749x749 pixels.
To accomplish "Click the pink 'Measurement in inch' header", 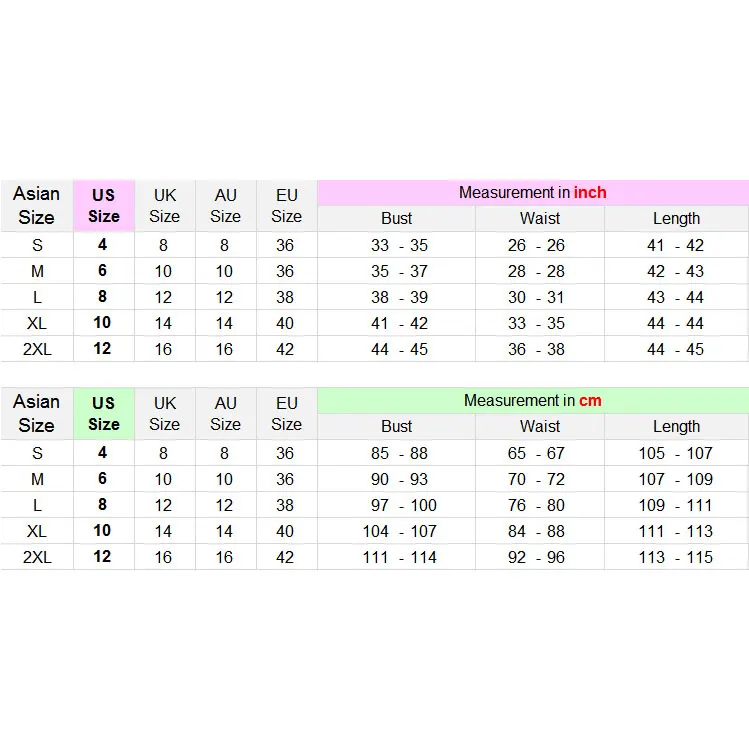I will pos(532,192).
